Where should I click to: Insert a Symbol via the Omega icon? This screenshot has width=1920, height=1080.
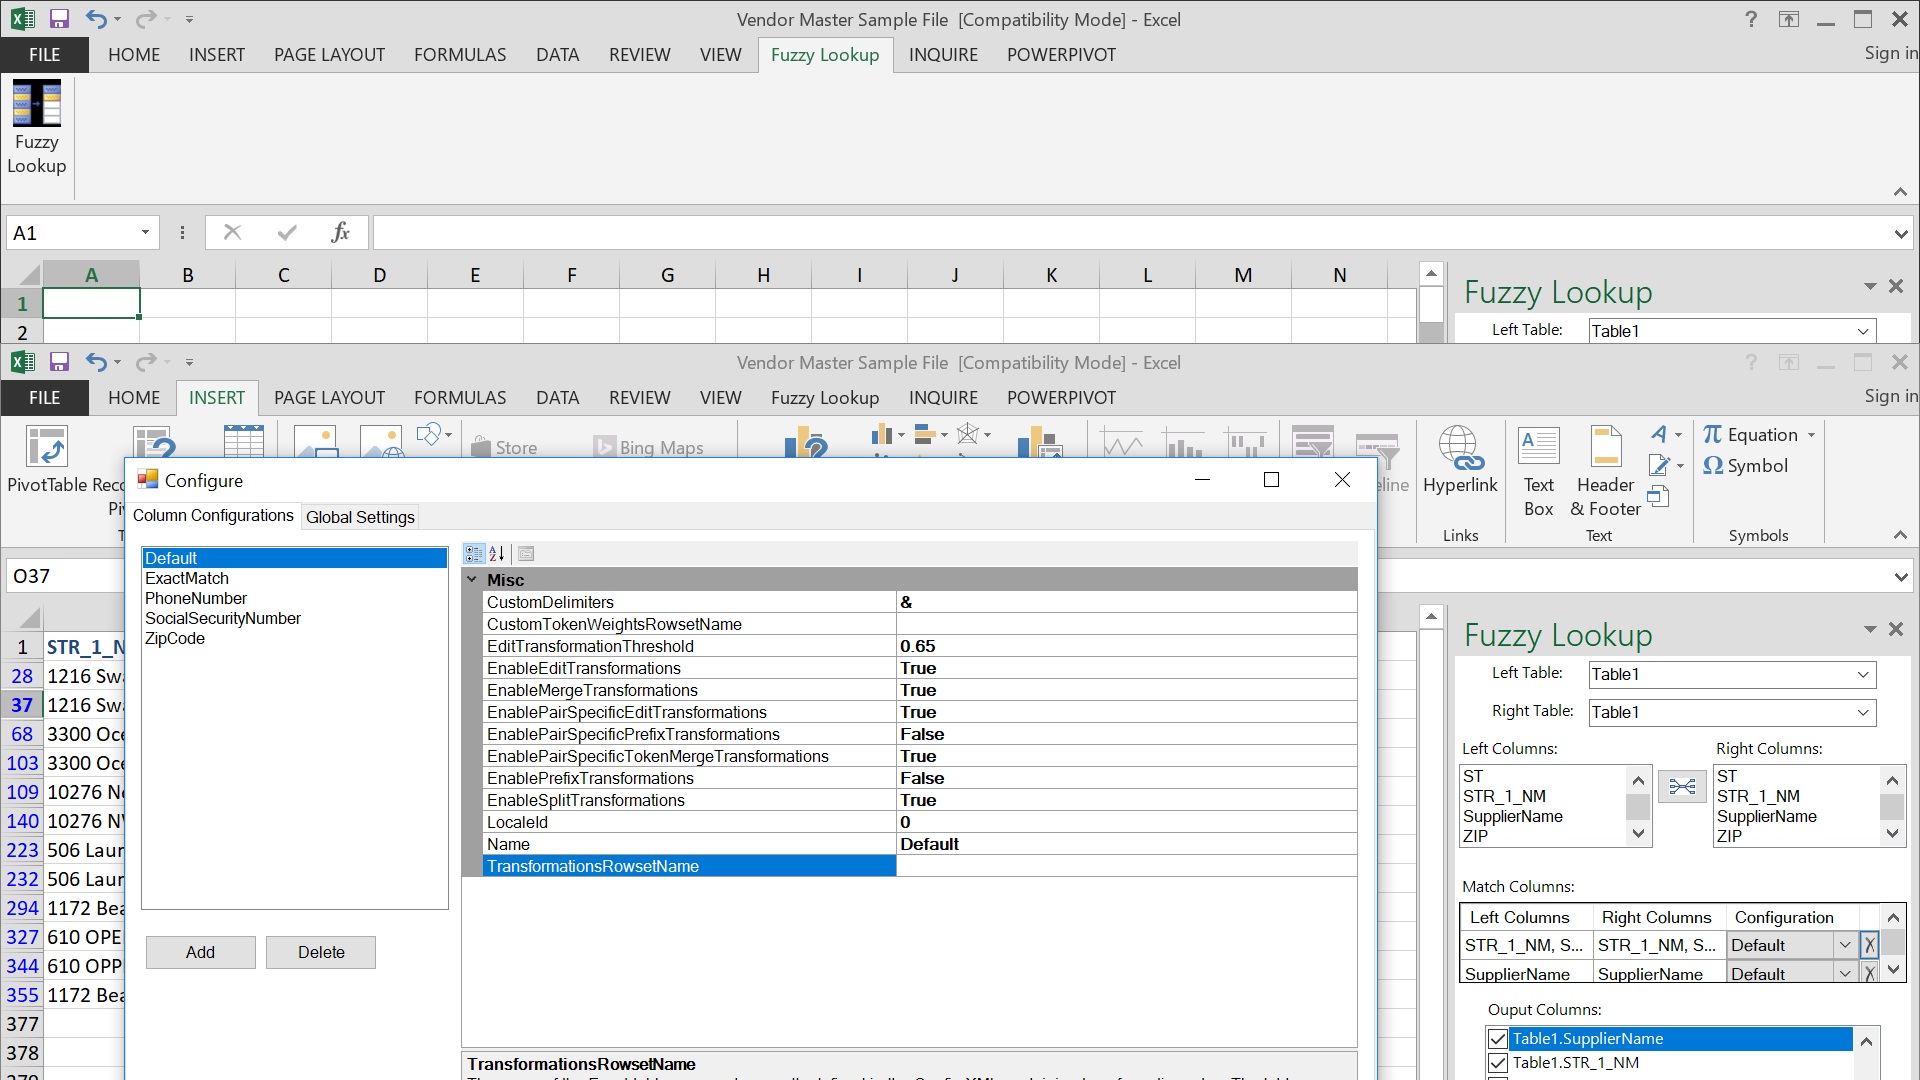tap(1712, 466)
